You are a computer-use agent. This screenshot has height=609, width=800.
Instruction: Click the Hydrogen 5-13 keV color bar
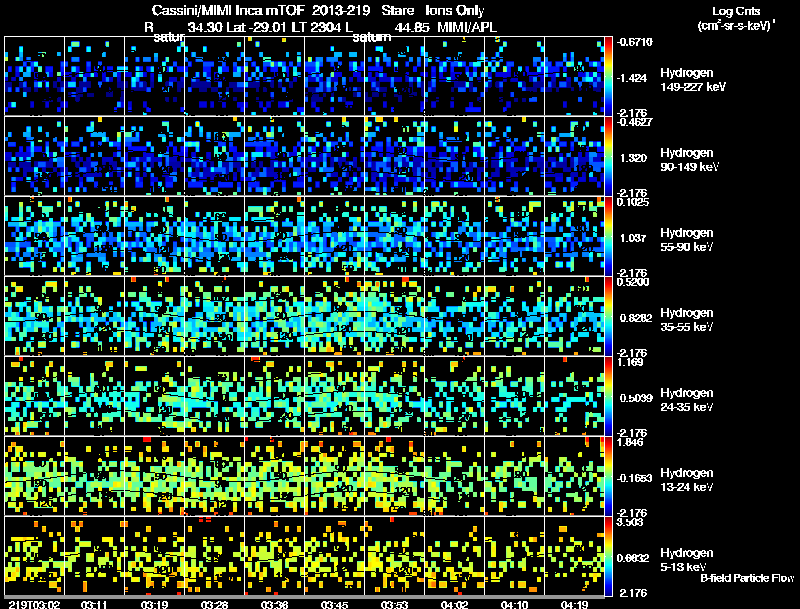pos(608,556)
